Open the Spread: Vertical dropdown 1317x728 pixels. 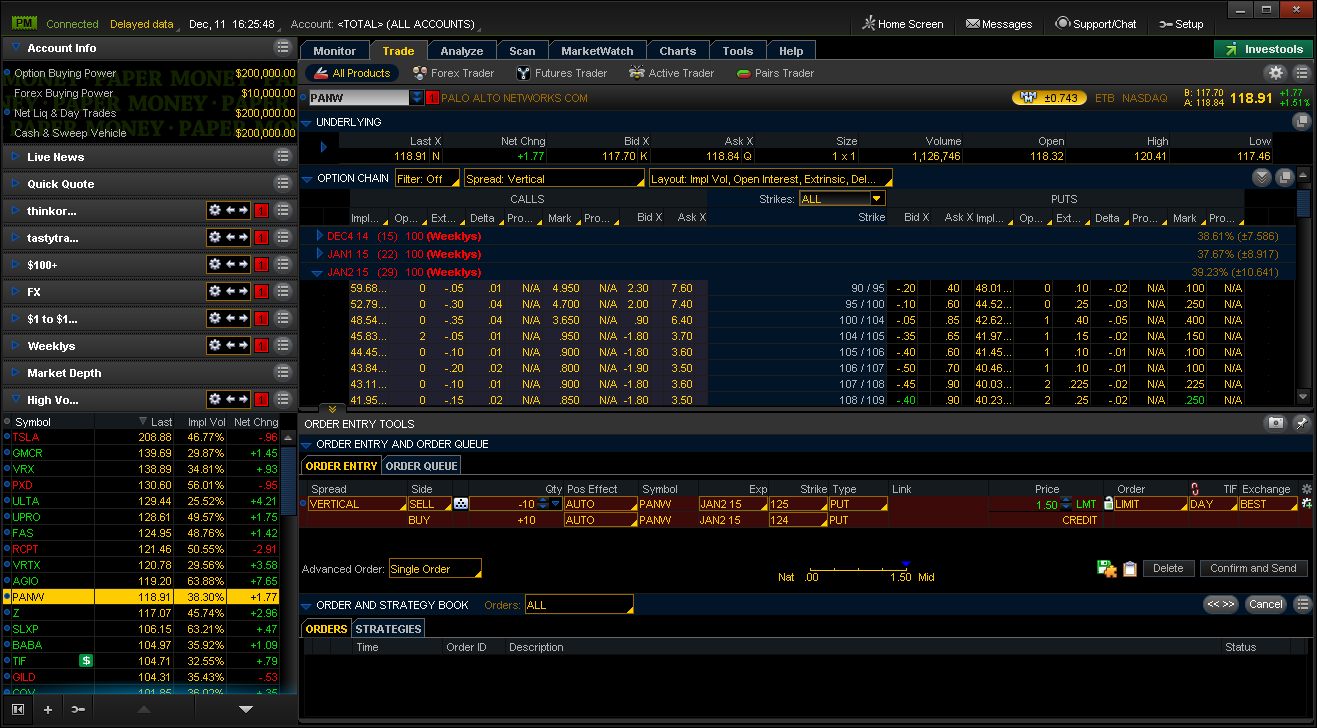coord(555,179)
